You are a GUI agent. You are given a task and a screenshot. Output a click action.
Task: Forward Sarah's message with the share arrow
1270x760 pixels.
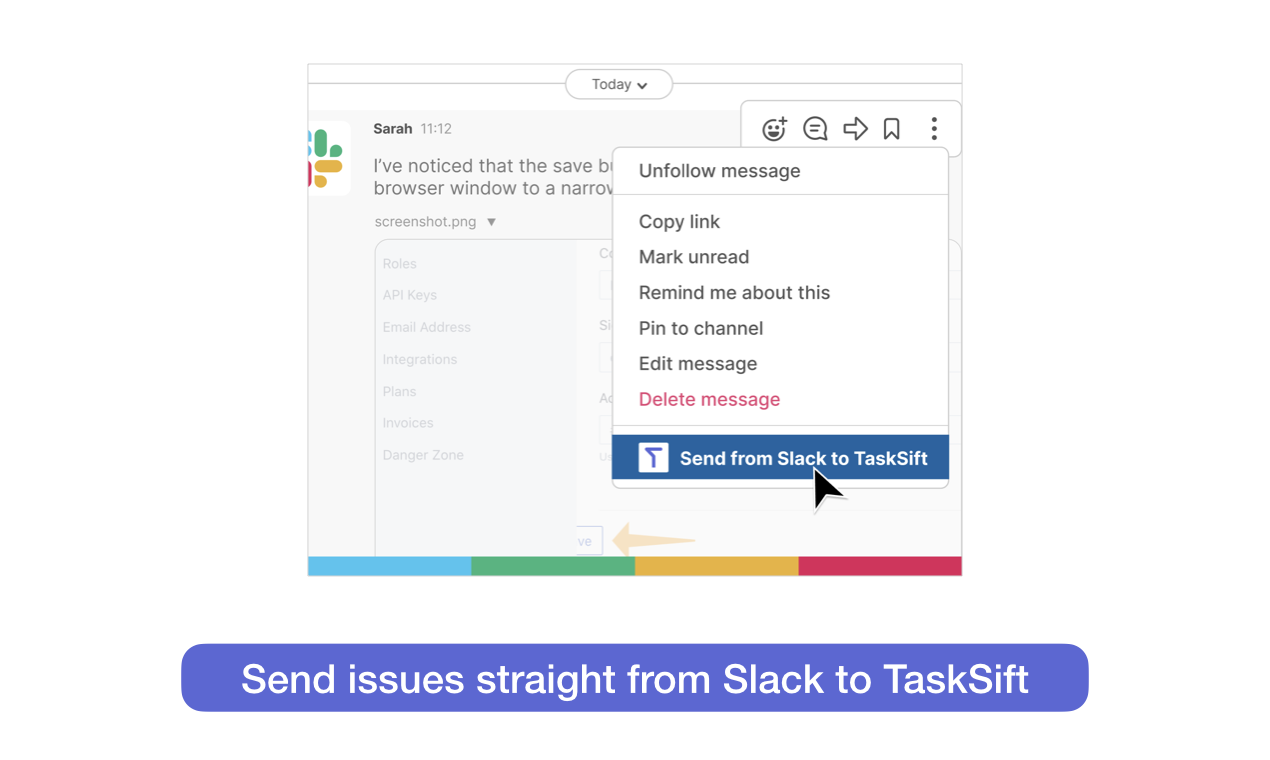[x=855, y=128]
